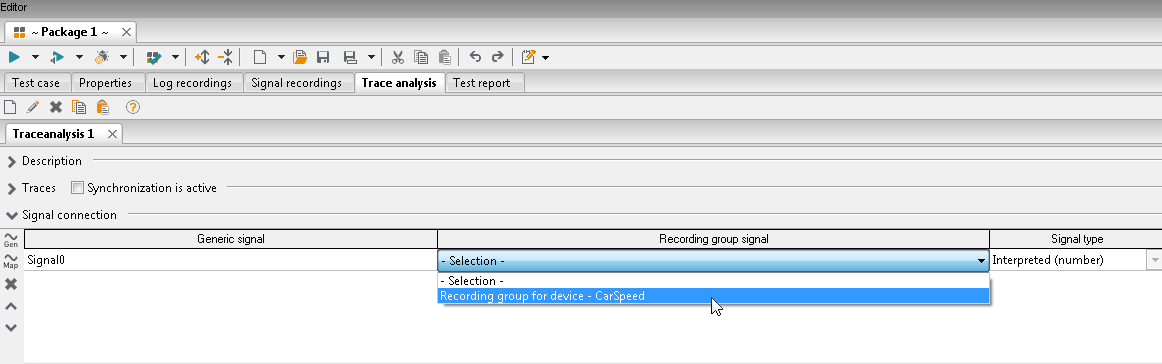
Task: Click the Gen generic signal icon
Action: click(x=10, y=239)
